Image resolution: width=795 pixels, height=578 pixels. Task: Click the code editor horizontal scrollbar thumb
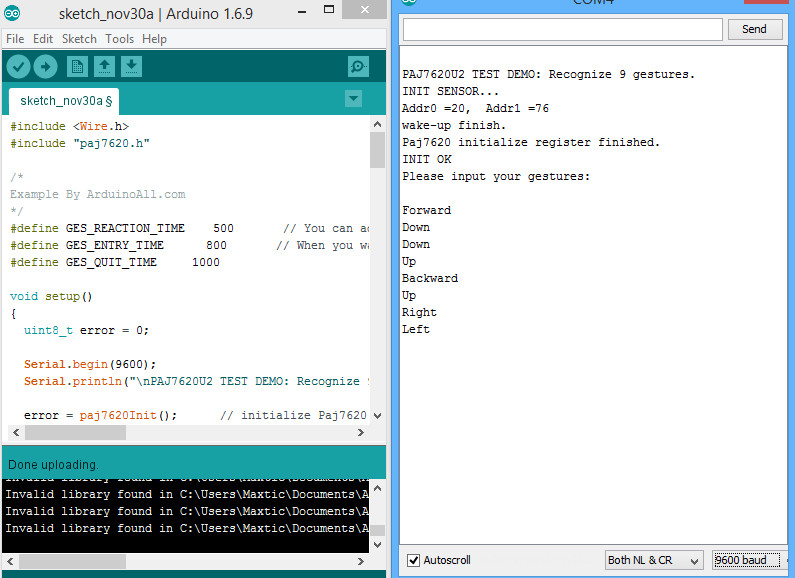[75, 432]
